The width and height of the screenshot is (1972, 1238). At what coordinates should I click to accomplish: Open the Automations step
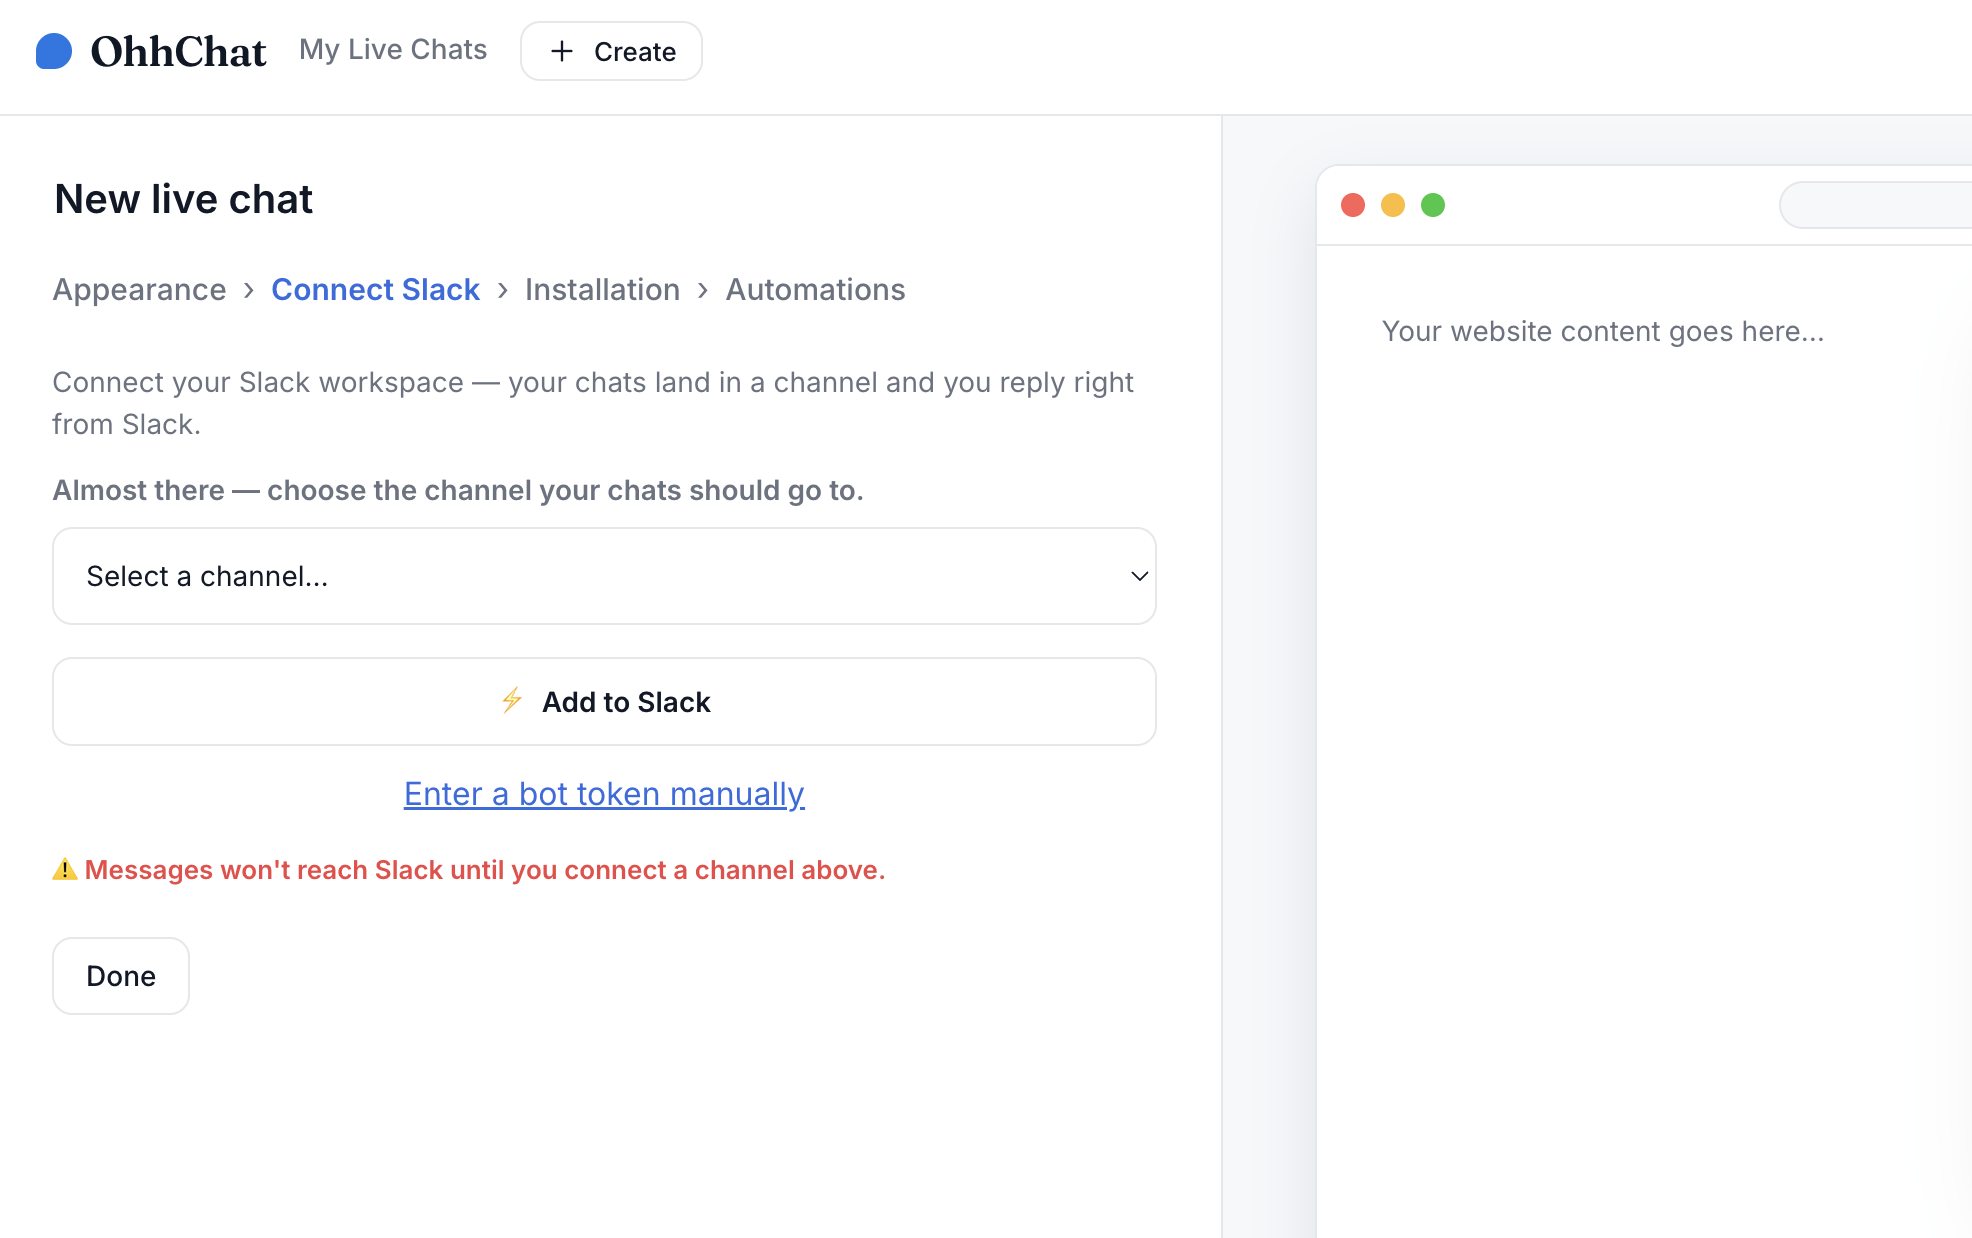(815, 290)
